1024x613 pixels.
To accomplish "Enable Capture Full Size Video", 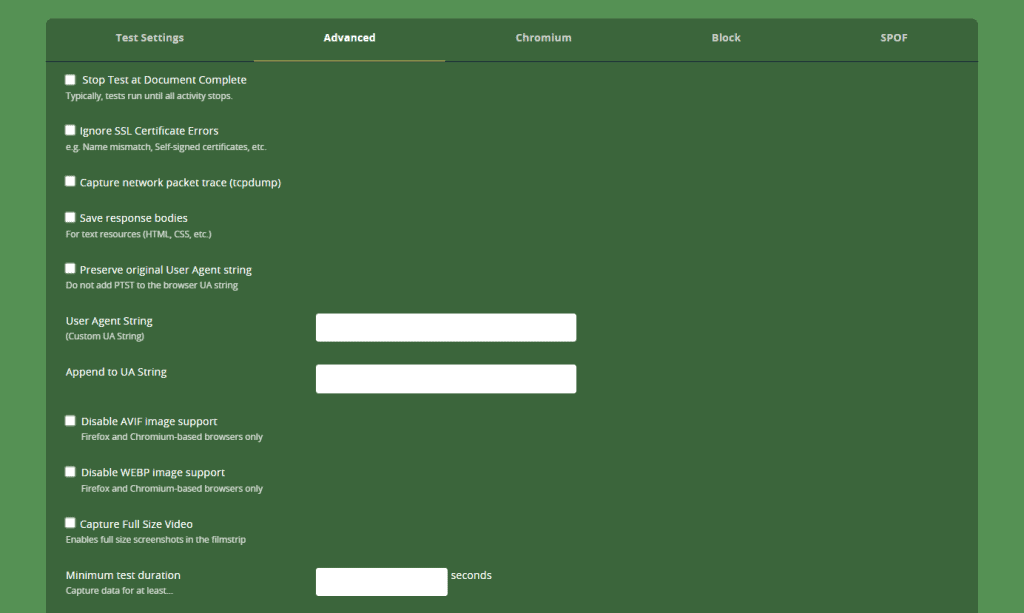I will 70,523.
